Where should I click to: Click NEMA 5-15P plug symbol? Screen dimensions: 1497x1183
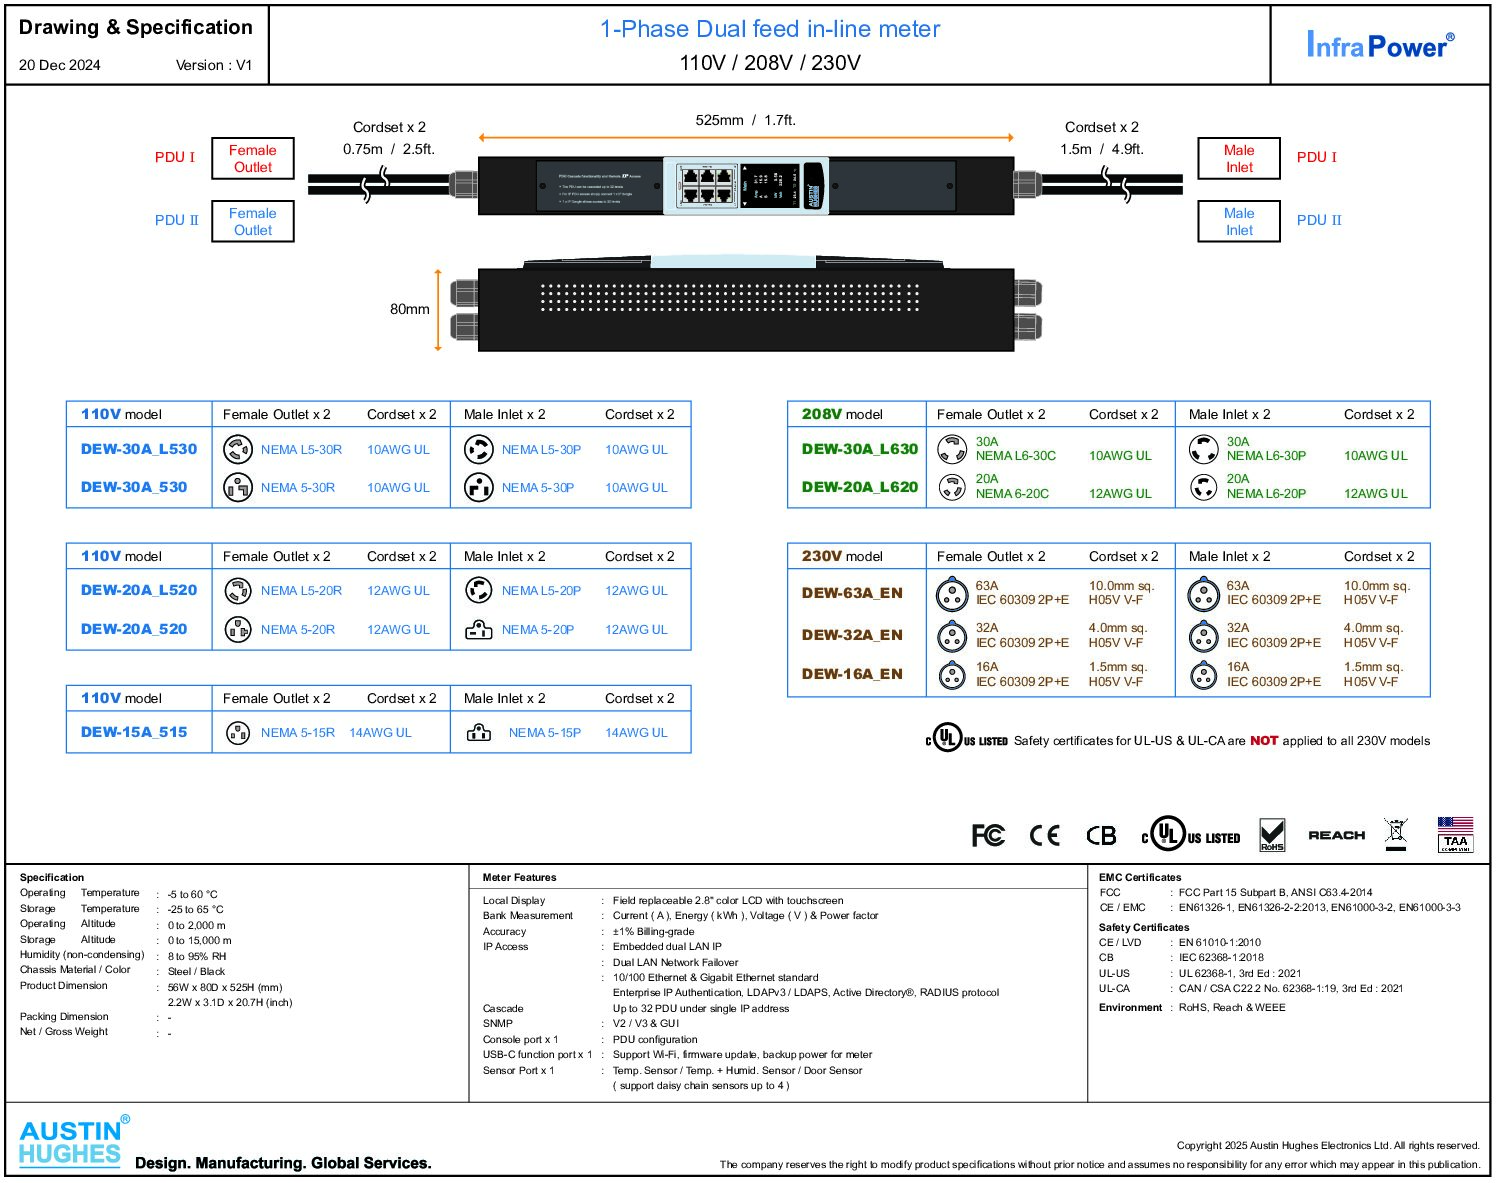(479, 733)
